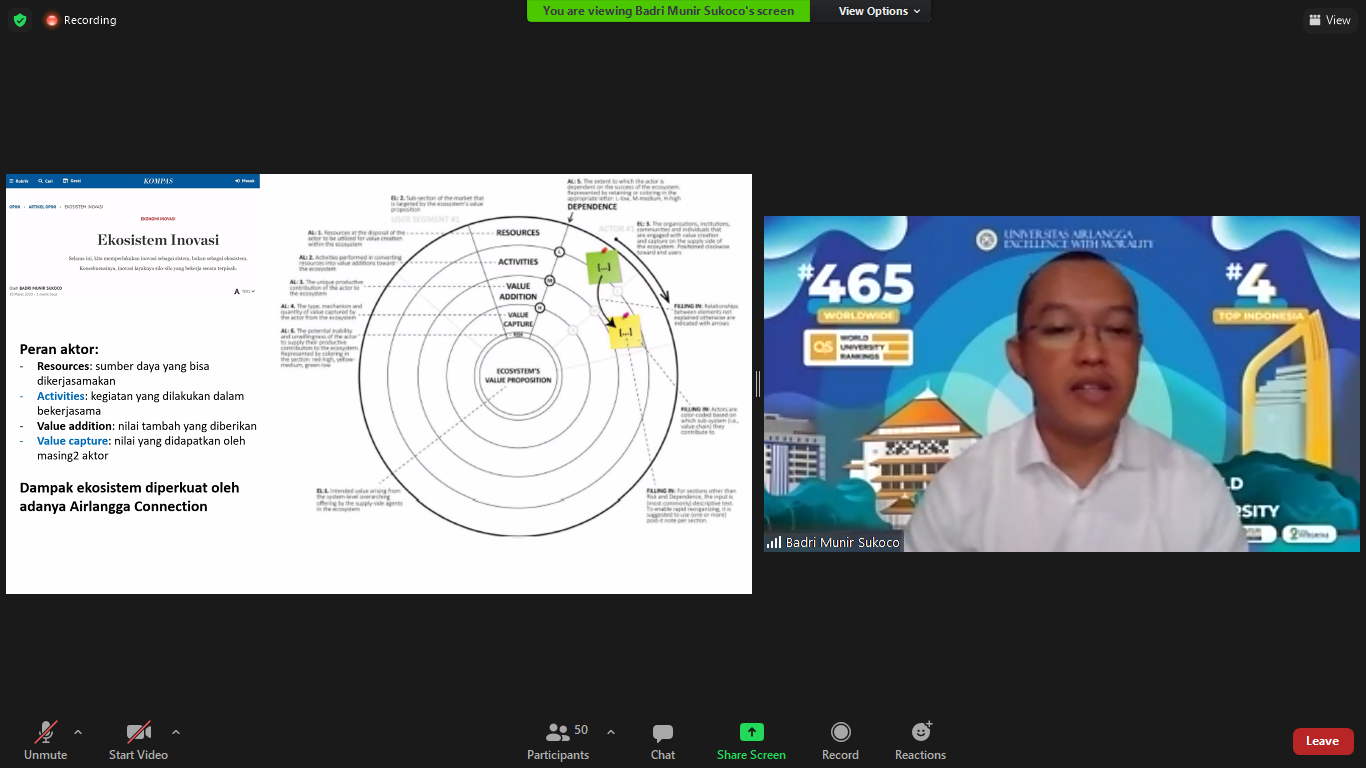The height and width of the screenshot is (768, 1366).
Task: Unmute the microphone
Action: [45, 741]
